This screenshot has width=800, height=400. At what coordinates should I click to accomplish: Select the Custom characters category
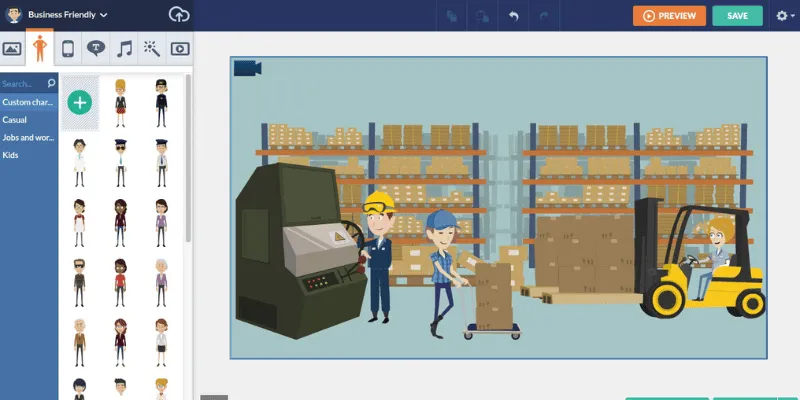(29, 102)
